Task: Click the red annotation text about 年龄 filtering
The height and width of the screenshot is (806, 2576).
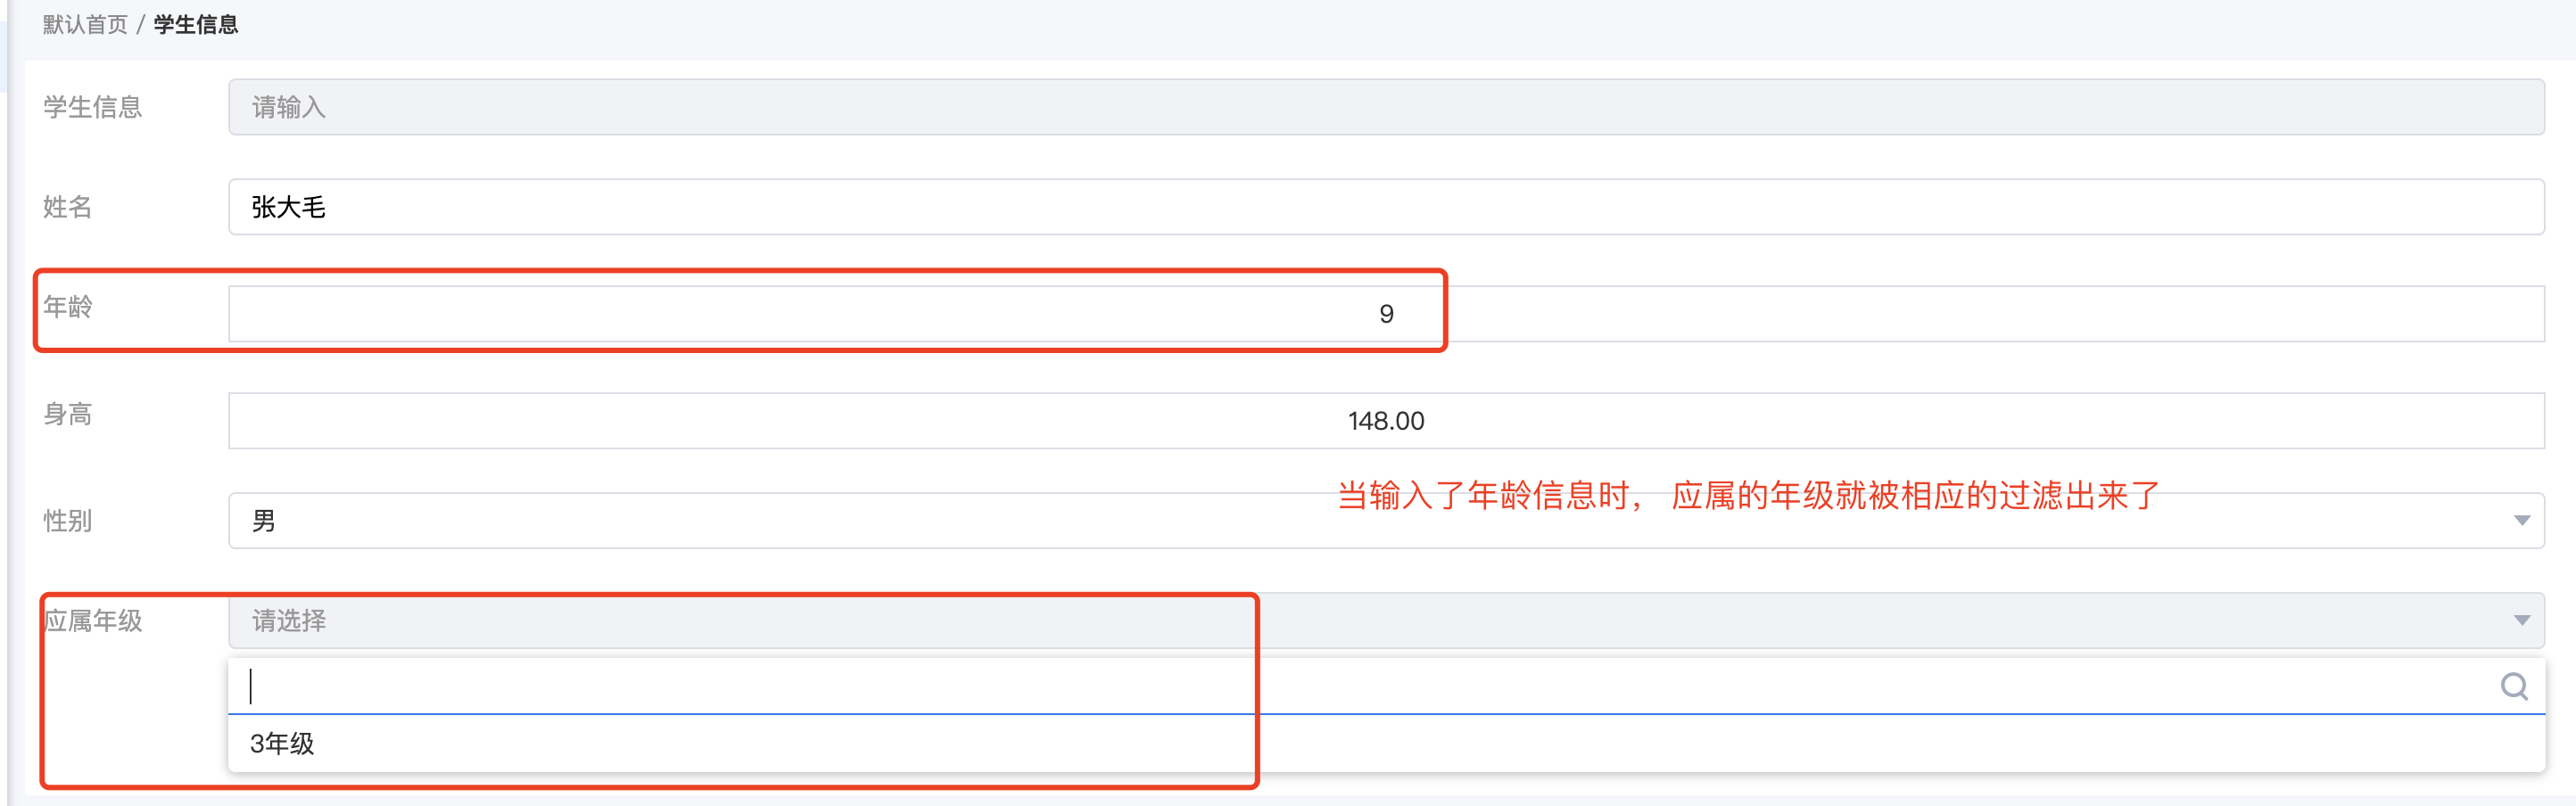Action: click(1749, 495)
